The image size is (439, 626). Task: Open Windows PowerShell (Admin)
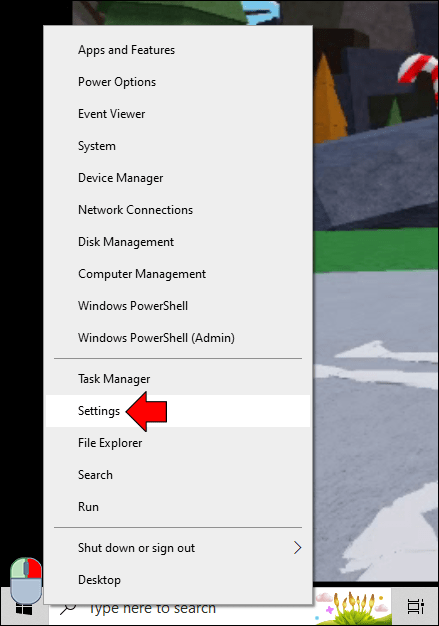178,338
